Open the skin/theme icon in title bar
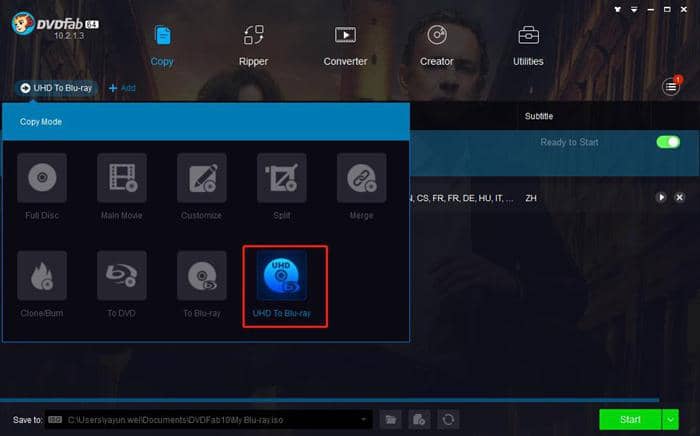The width and height of the screenshot is (700, 436). [x=617, y=9]
